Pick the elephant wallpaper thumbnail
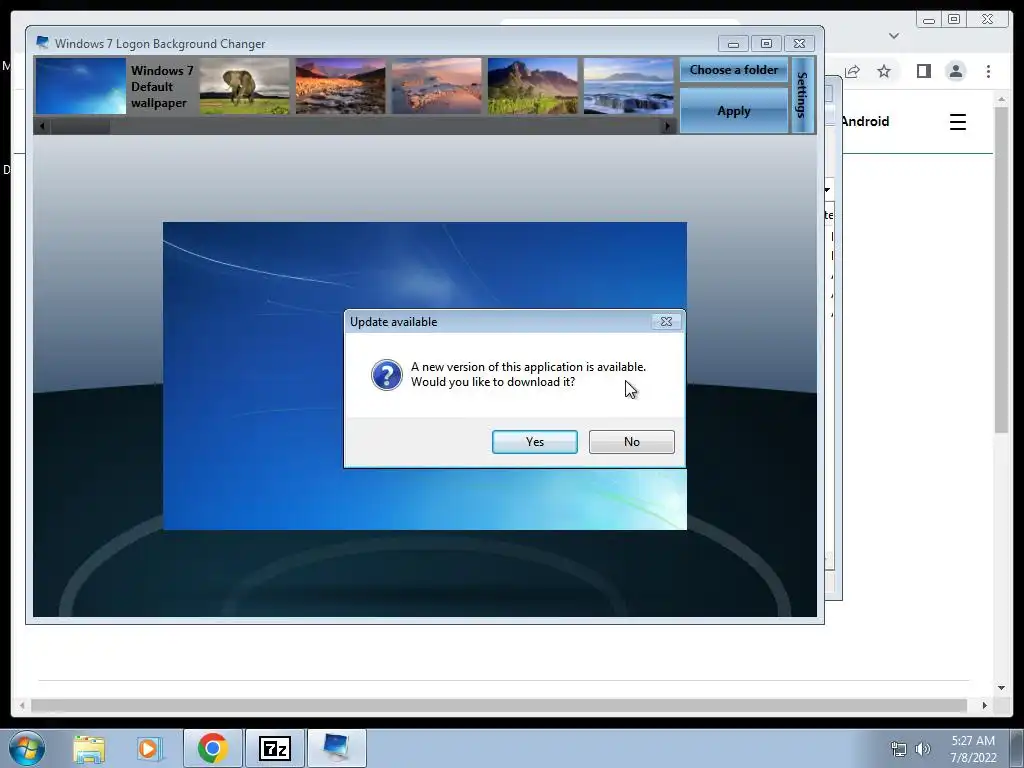1024x768 pixels. pos(244,86)
